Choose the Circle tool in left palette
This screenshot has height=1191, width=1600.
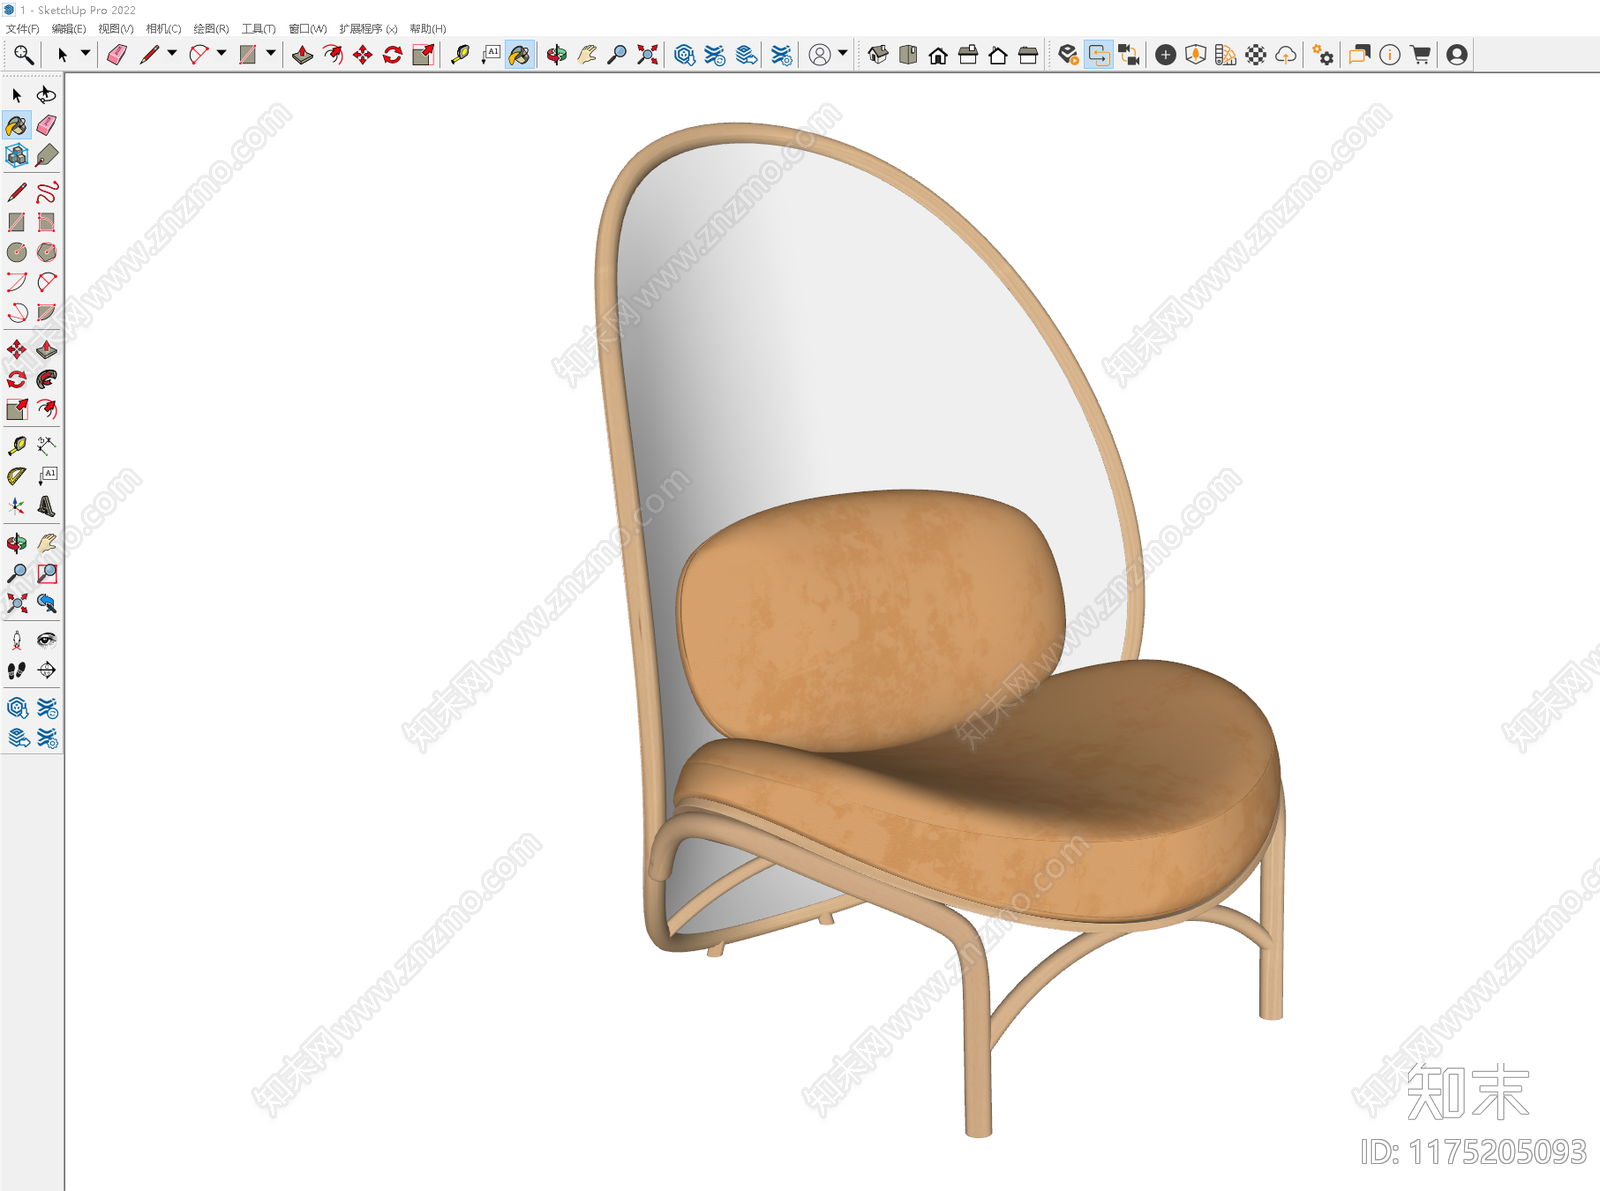point(17,252)
